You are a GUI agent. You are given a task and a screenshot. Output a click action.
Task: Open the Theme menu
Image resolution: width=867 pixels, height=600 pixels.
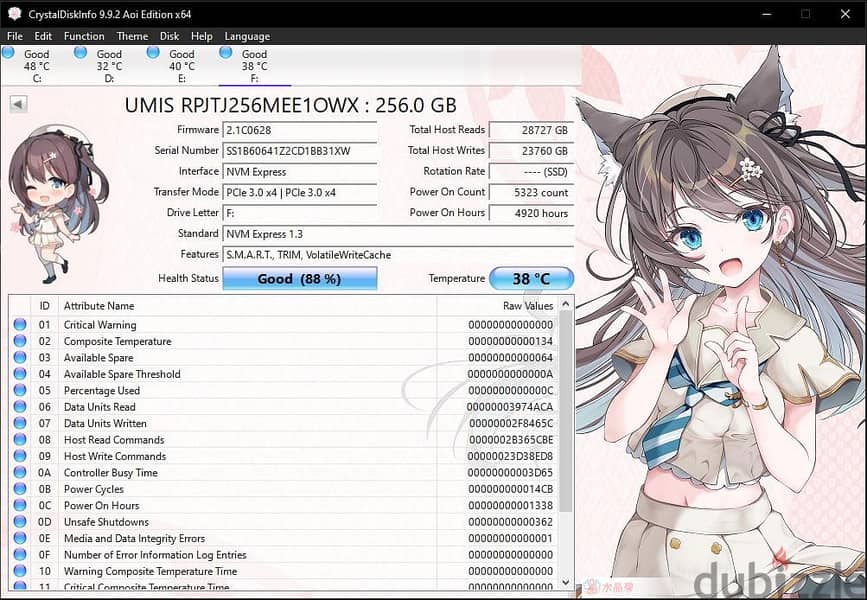[132, 36]
